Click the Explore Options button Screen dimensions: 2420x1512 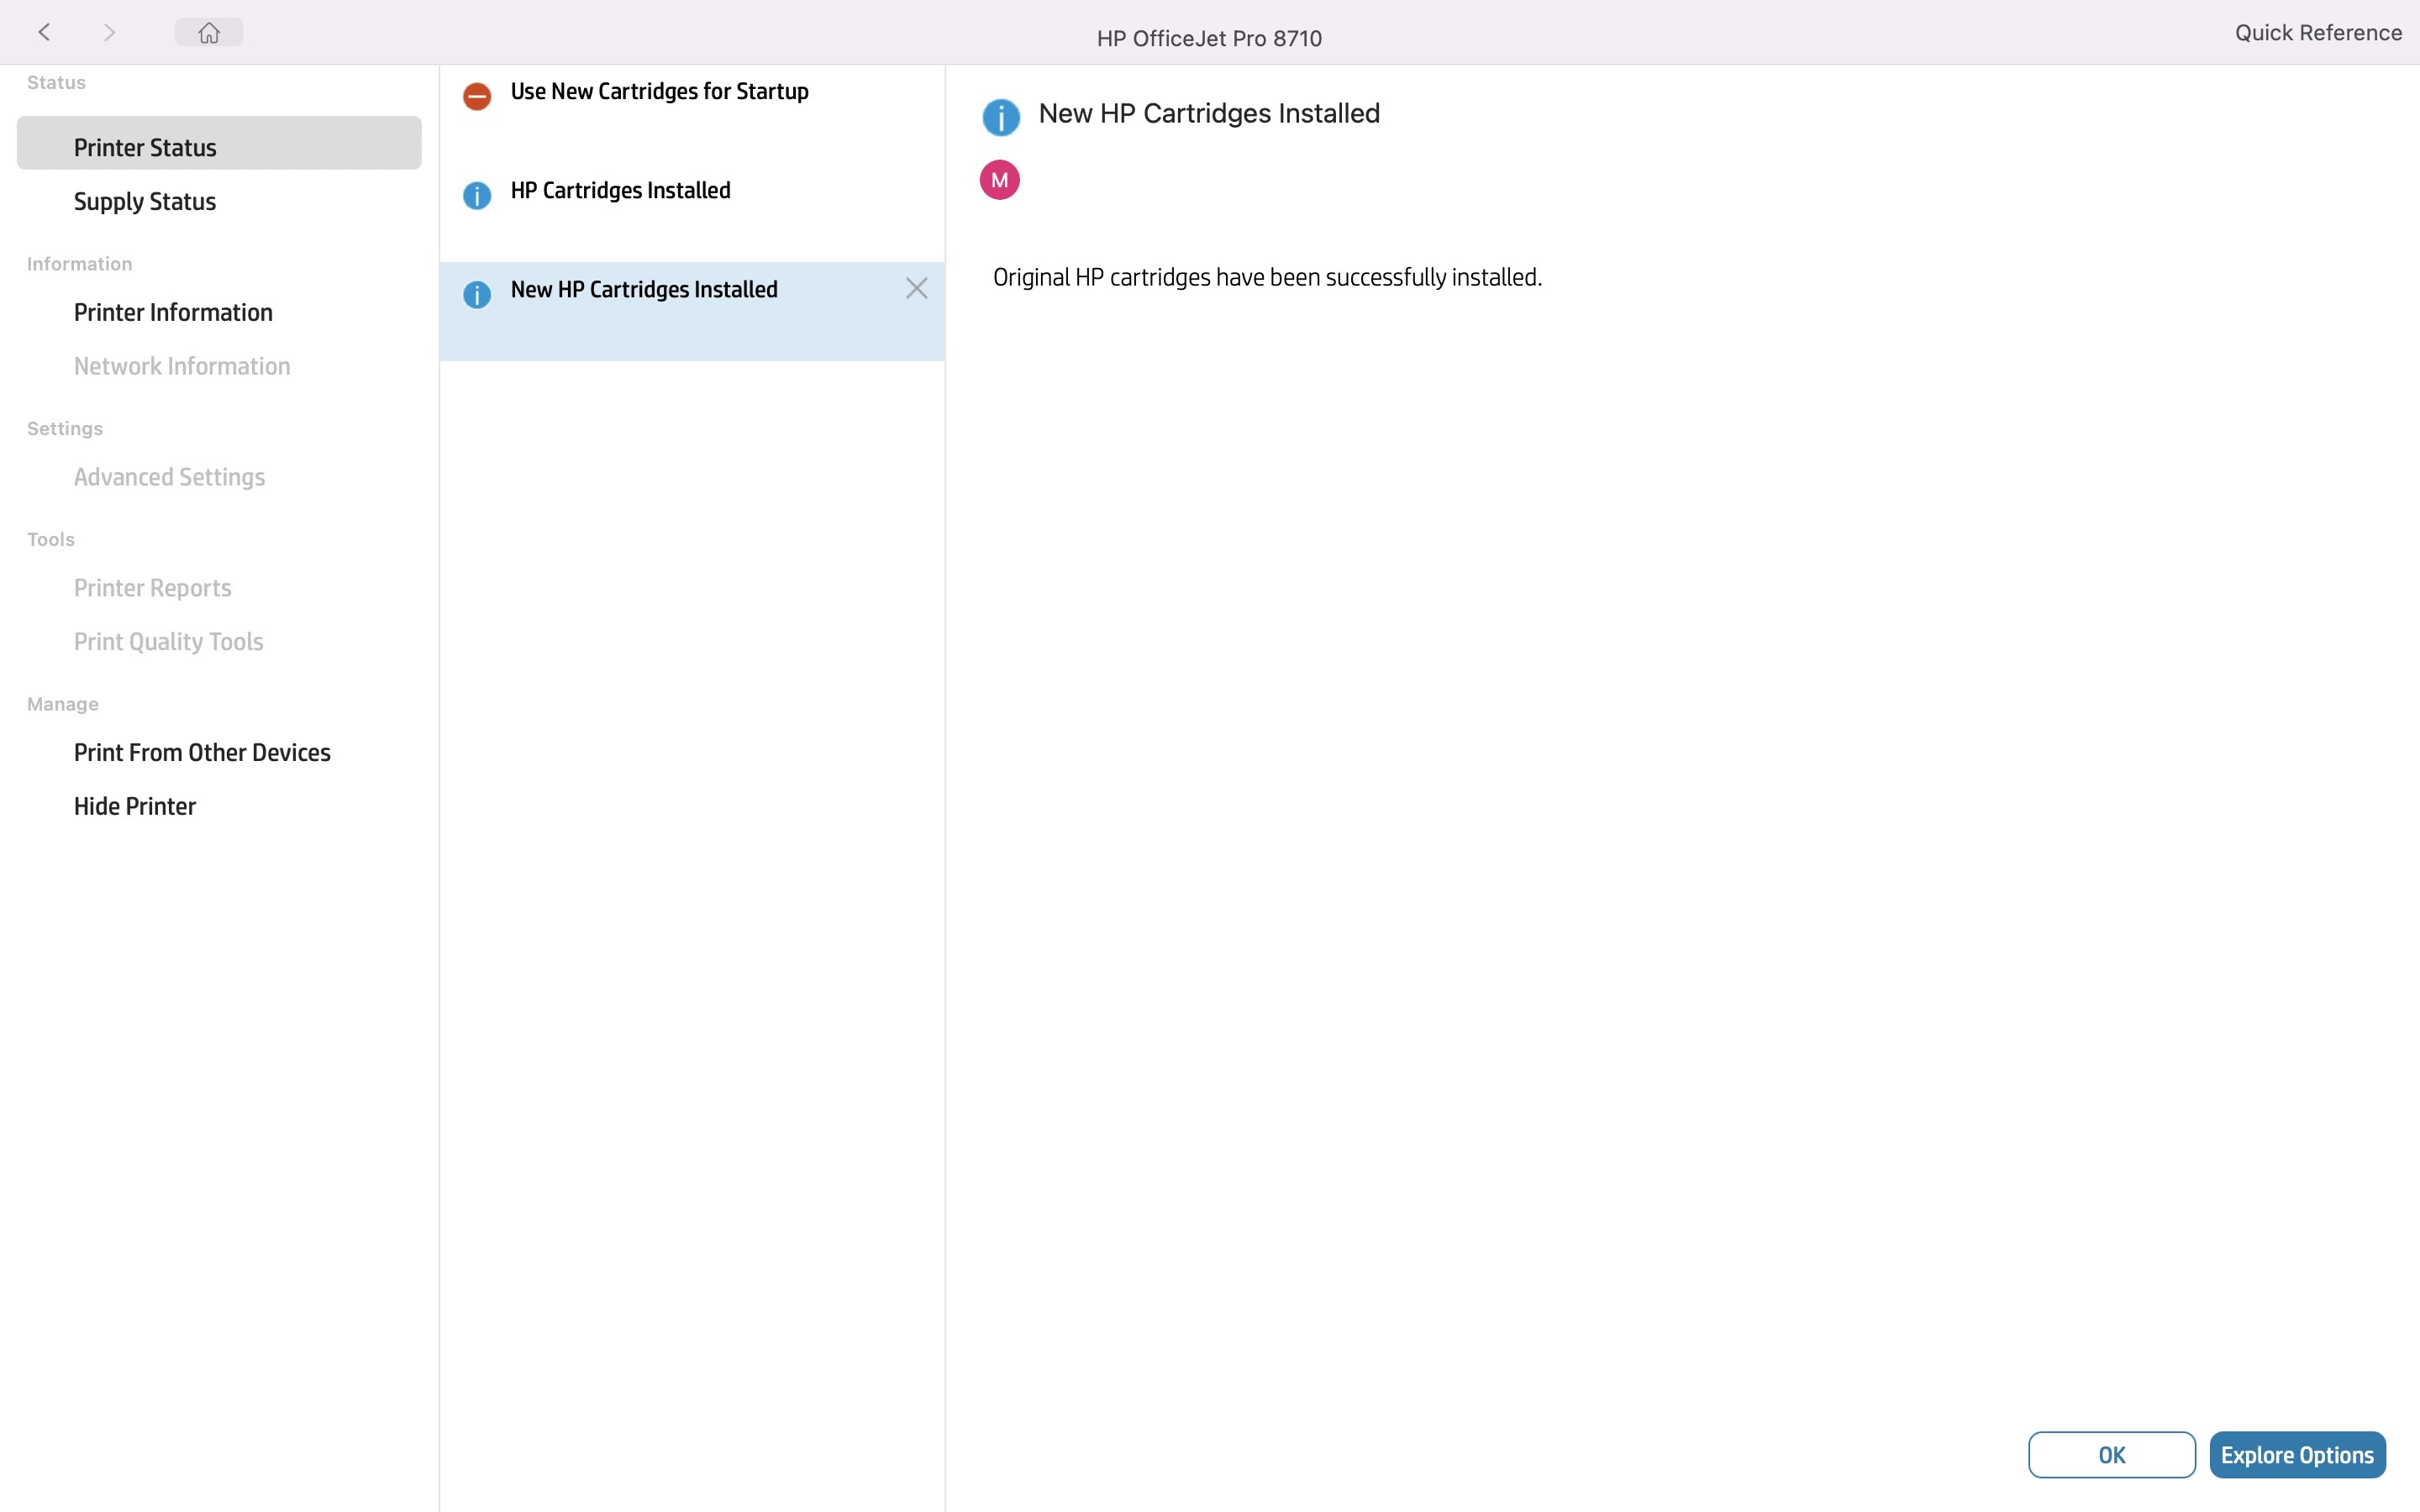[2297, 1455]
